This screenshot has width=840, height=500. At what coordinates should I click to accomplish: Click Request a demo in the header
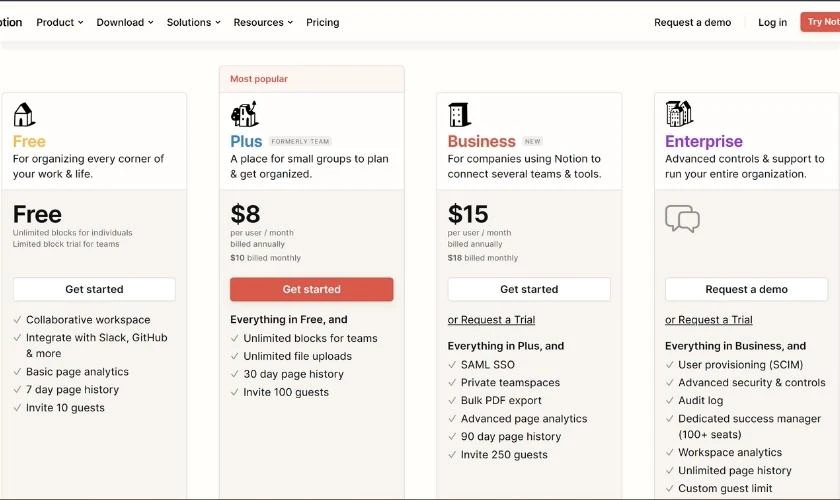692,23
